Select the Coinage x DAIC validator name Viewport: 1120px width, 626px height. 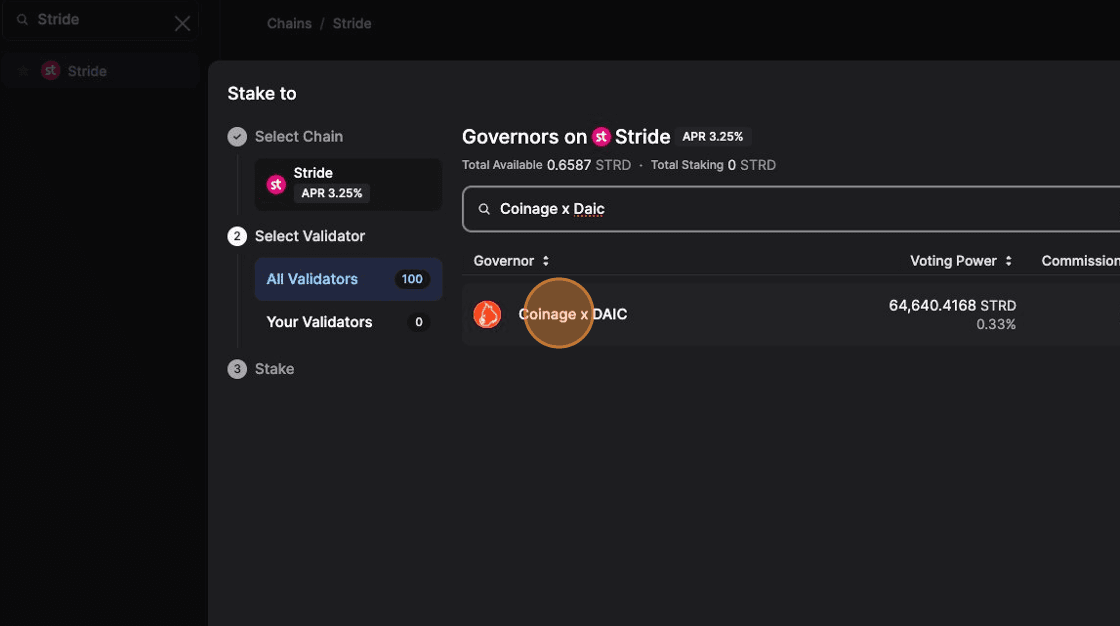pyautogui.click(x=573, y=314)
